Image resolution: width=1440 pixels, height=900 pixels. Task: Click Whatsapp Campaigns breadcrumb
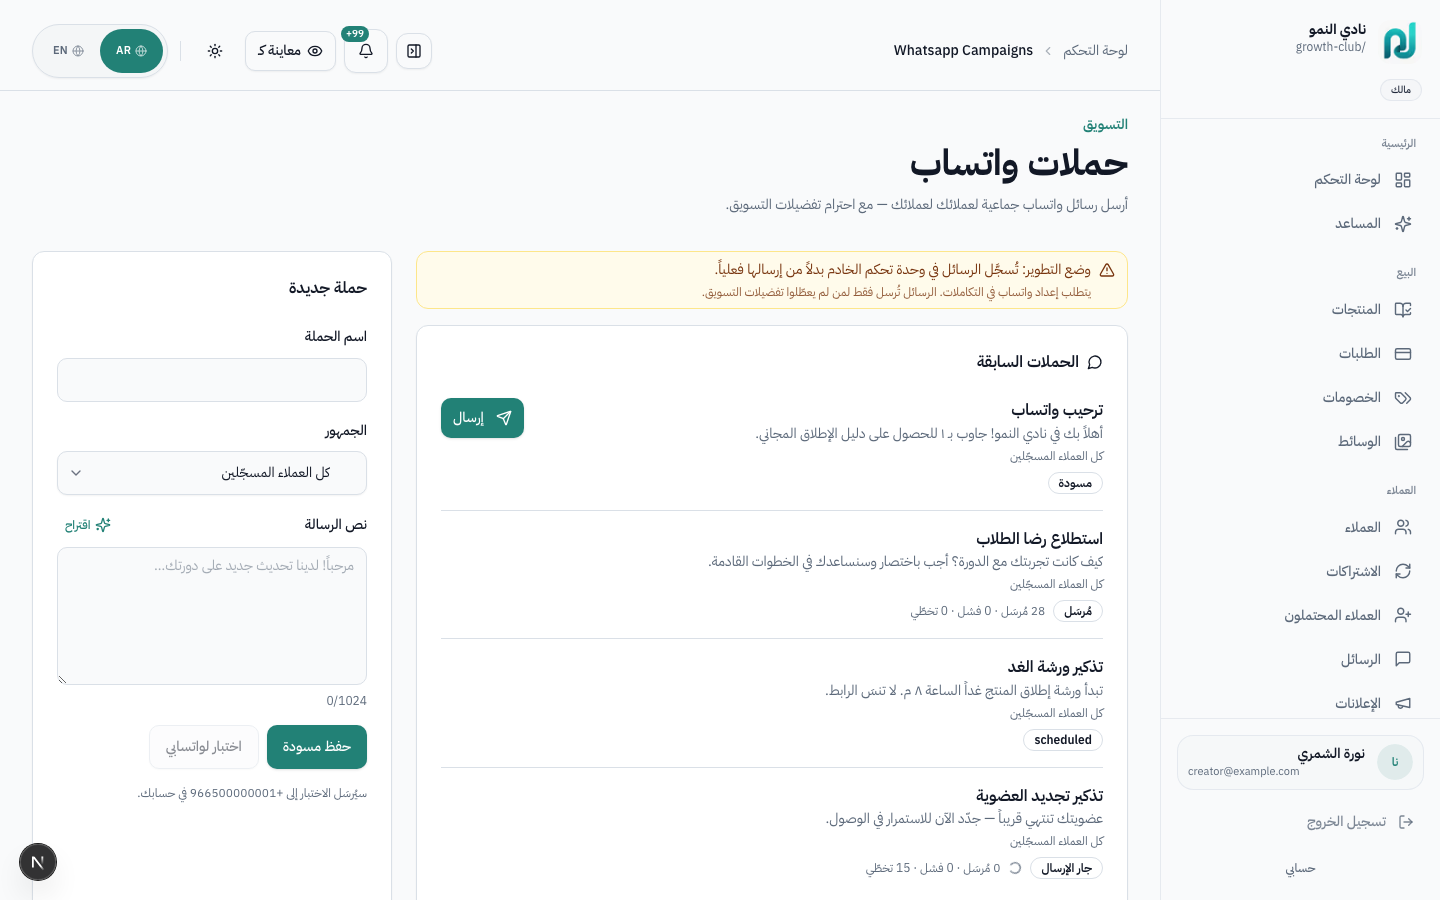click(x=963, y=51)
